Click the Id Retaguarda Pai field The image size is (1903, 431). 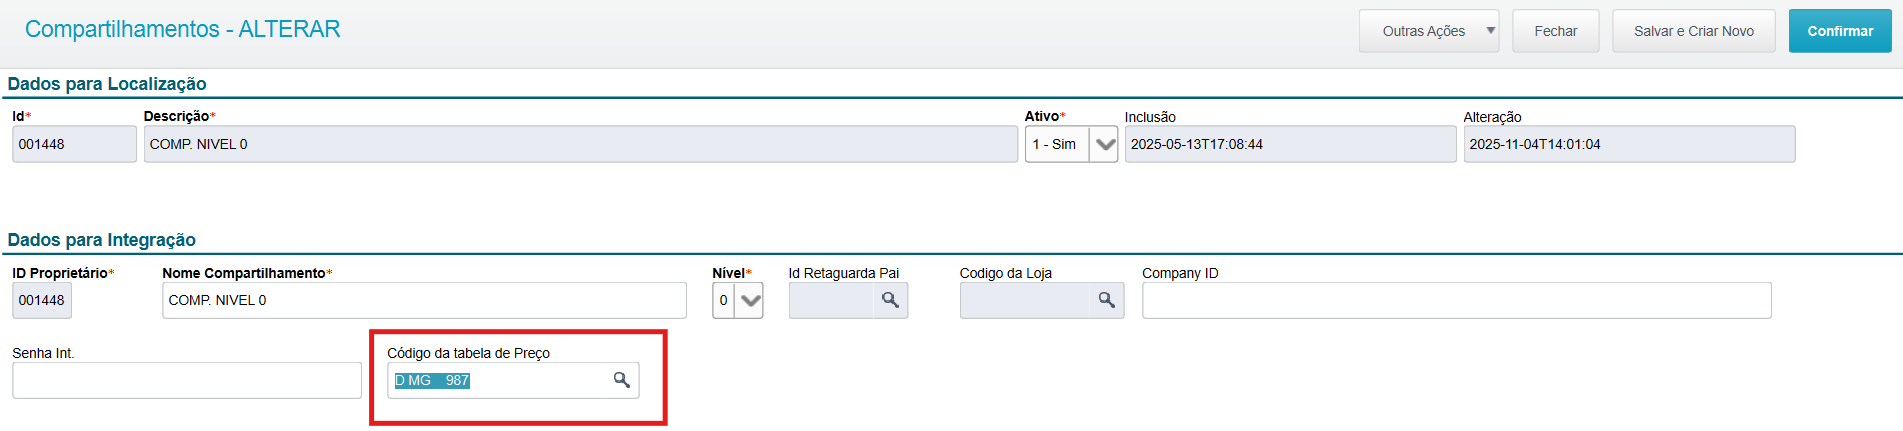[x=831, y=300]
